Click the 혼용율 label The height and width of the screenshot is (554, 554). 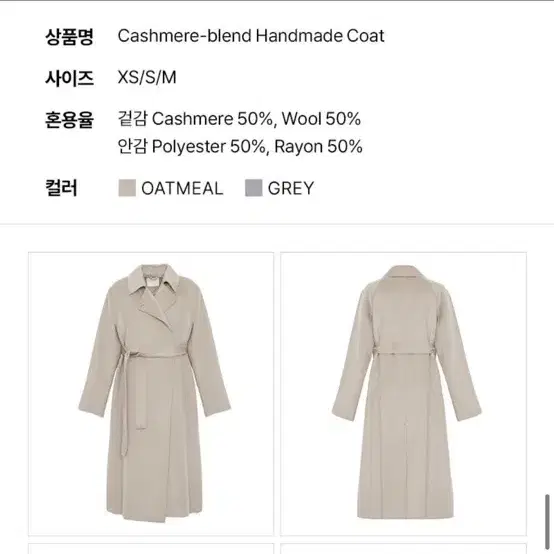[x=69, y=119]
